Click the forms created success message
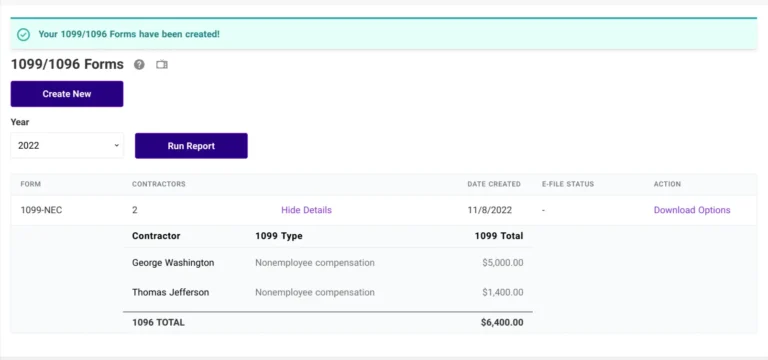This screenshot has width=768, height=360. click(x=129, y=35)
